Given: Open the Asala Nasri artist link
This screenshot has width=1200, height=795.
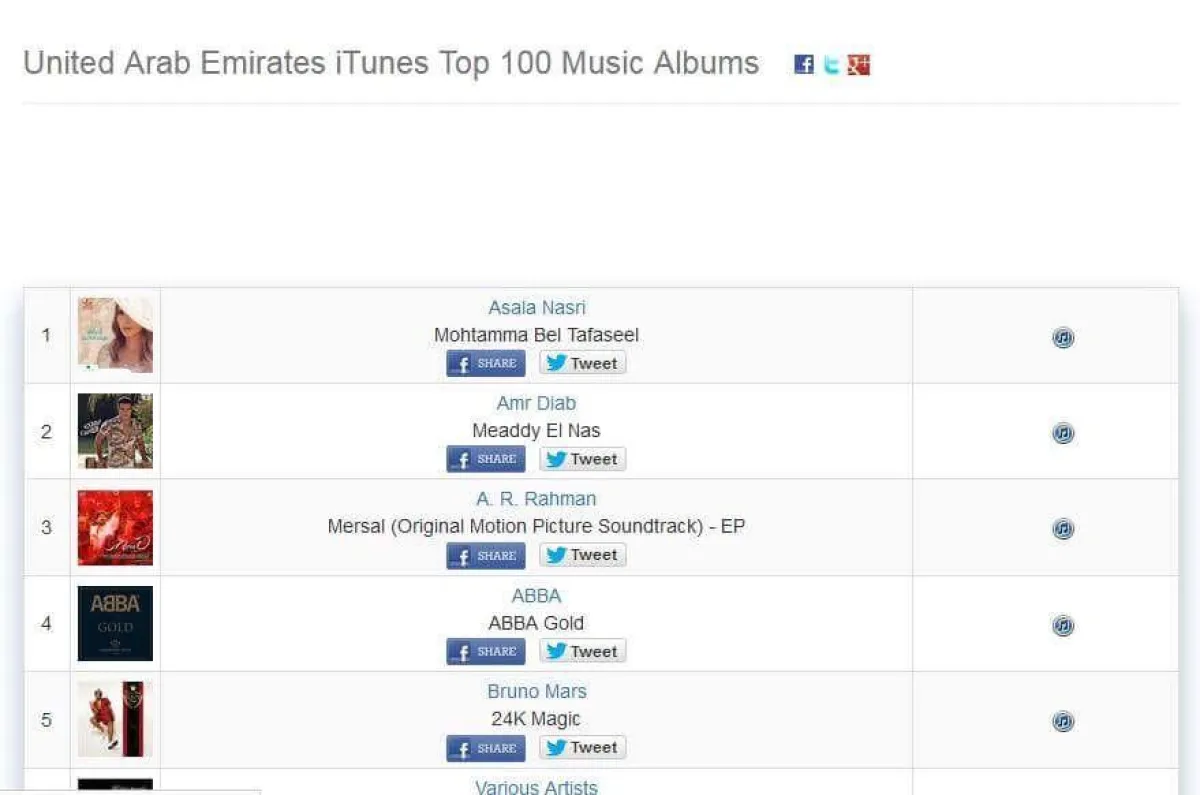Looking at the screenshot, I should coord(537,308).
